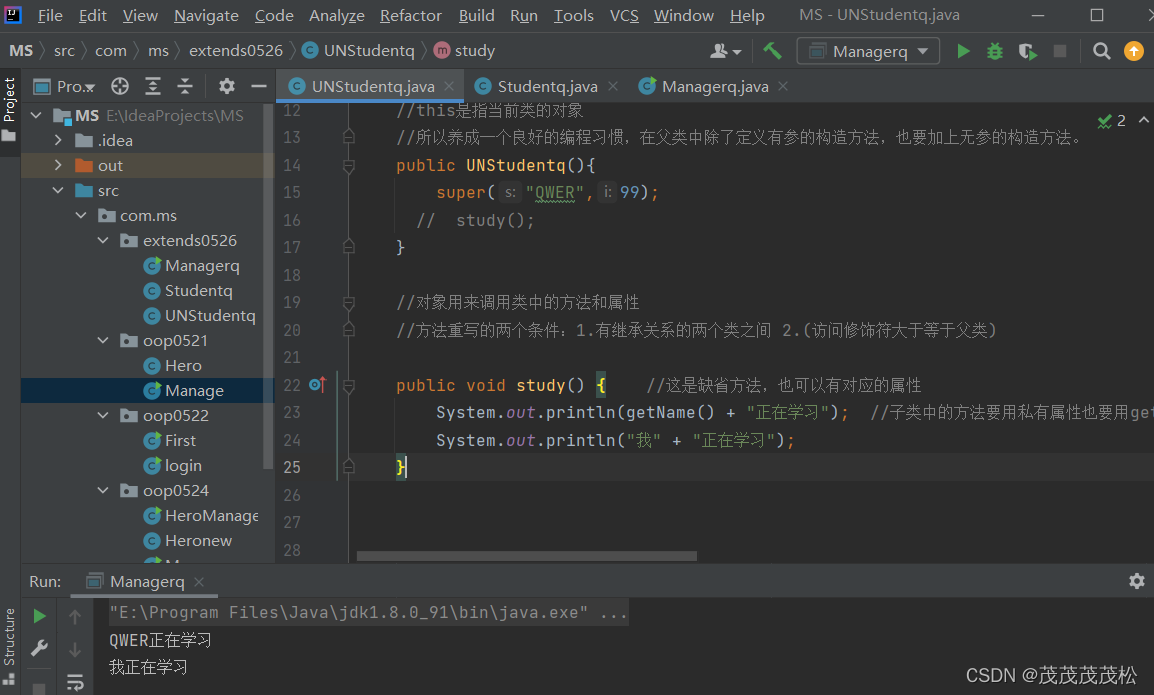The height and width of the screenshot is (695, 1154).
Task: Expand the .idea folder
Action: 58,140
